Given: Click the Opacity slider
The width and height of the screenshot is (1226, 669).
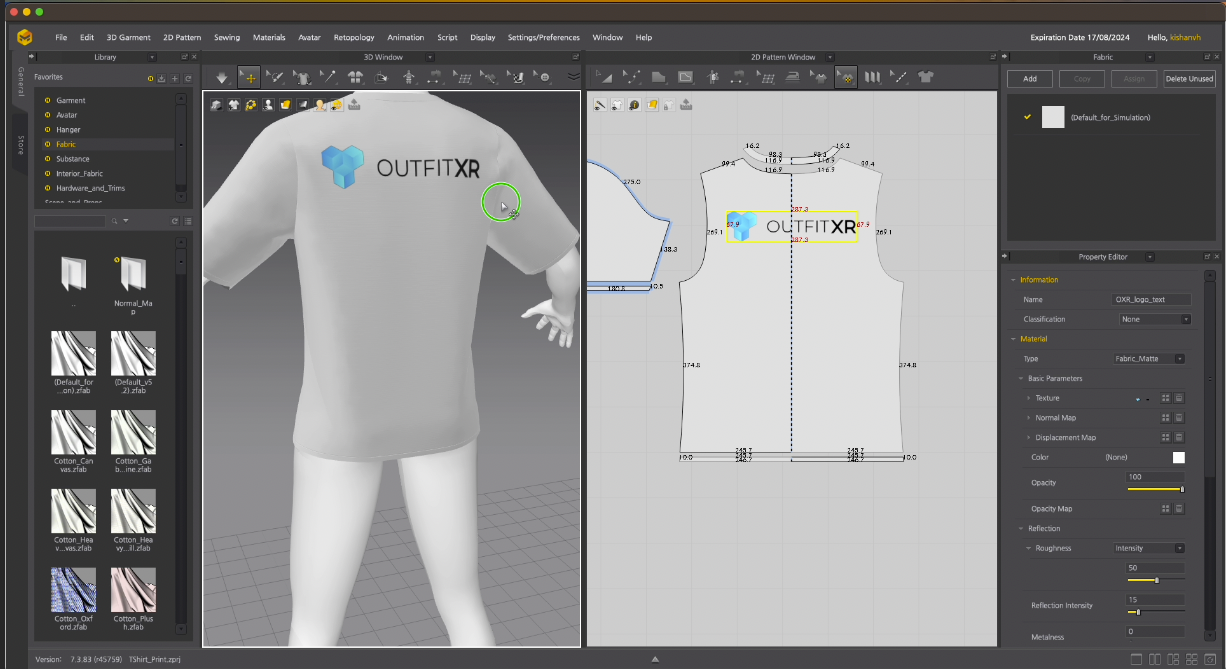Looking at the screenshot, I should (1155, 489).
